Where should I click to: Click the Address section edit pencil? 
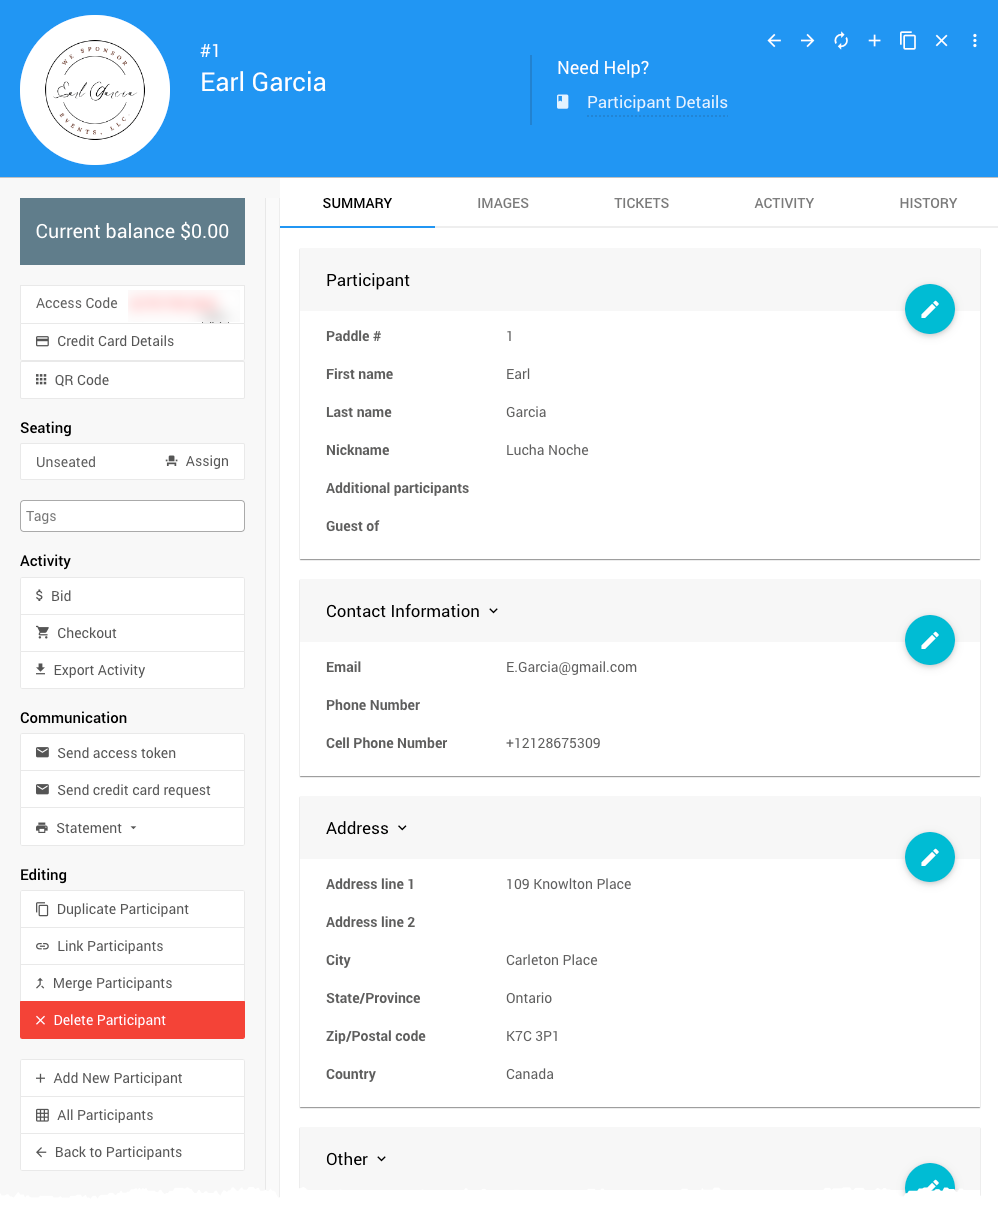[x=929, y=857]
